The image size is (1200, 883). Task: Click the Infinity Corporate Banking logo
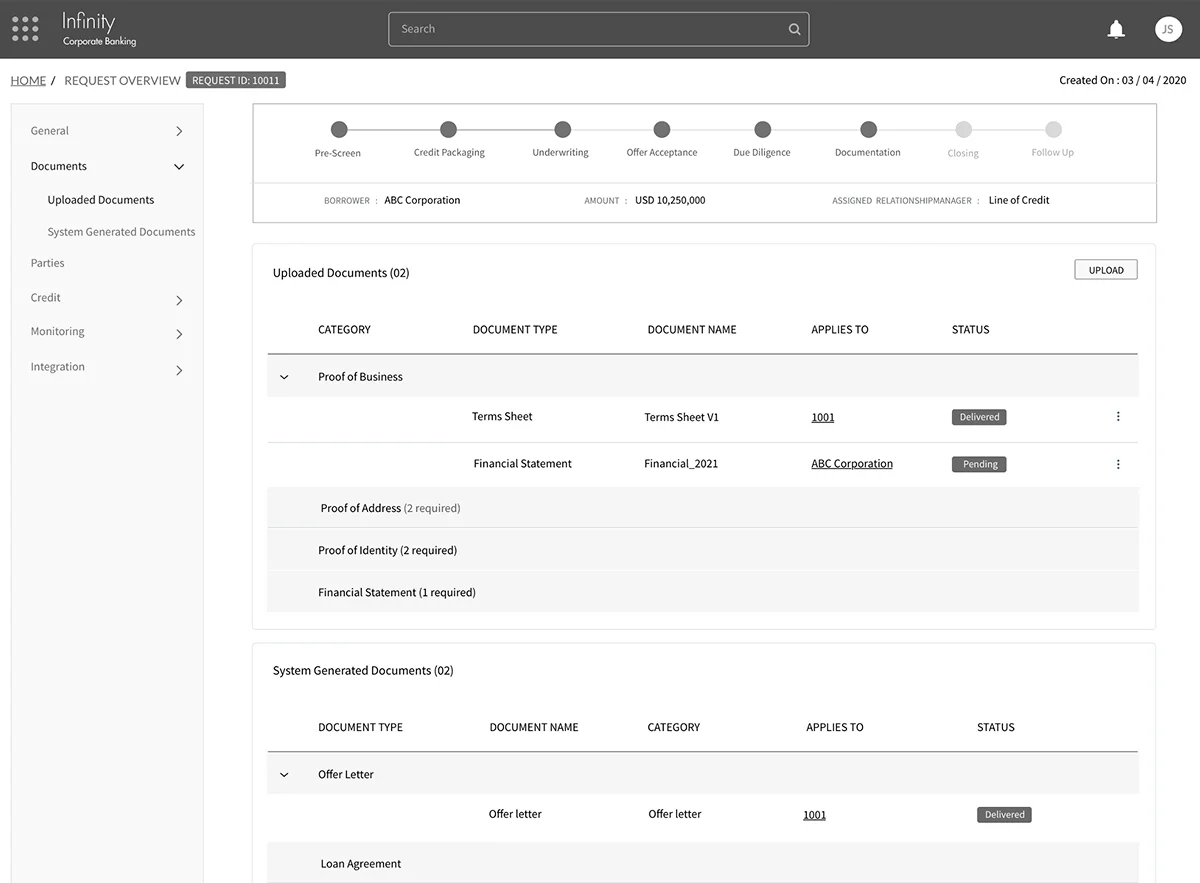coord(99,28)
